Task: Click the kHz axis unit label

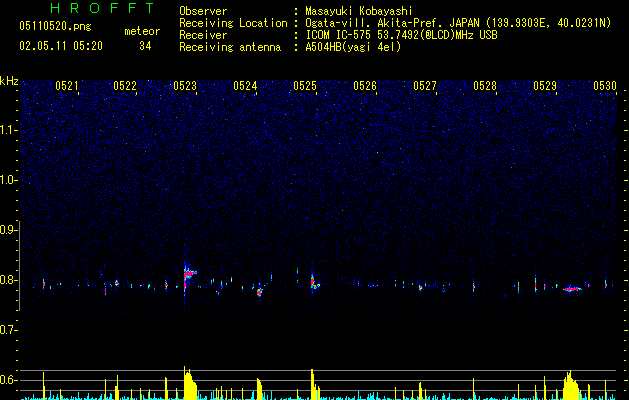Action: click(9, 81)
